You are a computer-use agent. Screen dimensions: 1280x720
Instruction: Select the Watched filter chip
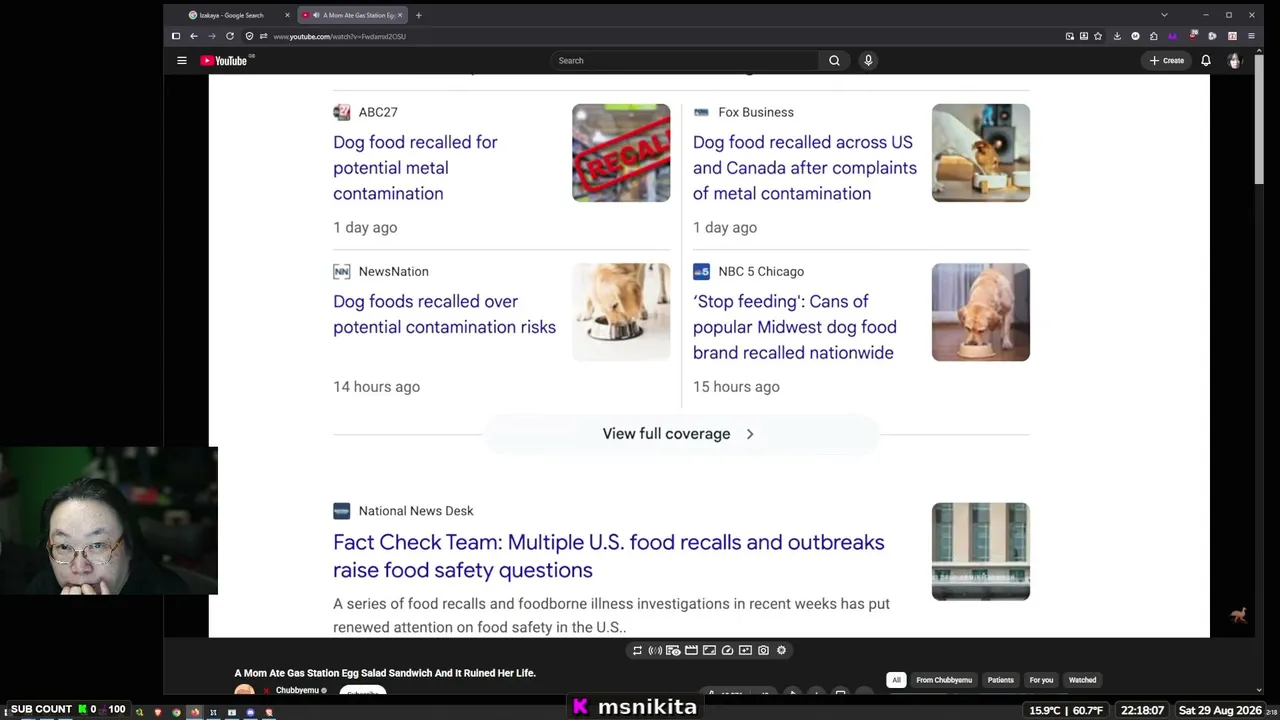click(1082, 680)
